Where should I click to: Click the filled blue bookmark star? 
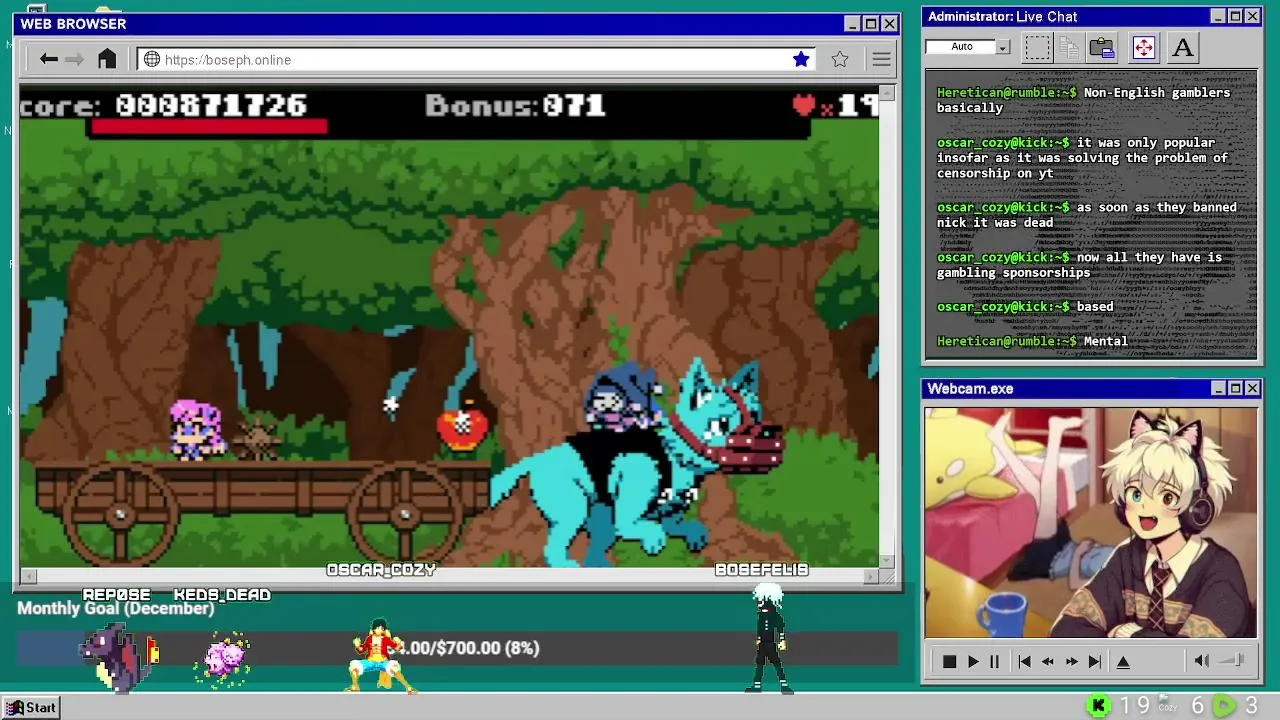point(801,59)
